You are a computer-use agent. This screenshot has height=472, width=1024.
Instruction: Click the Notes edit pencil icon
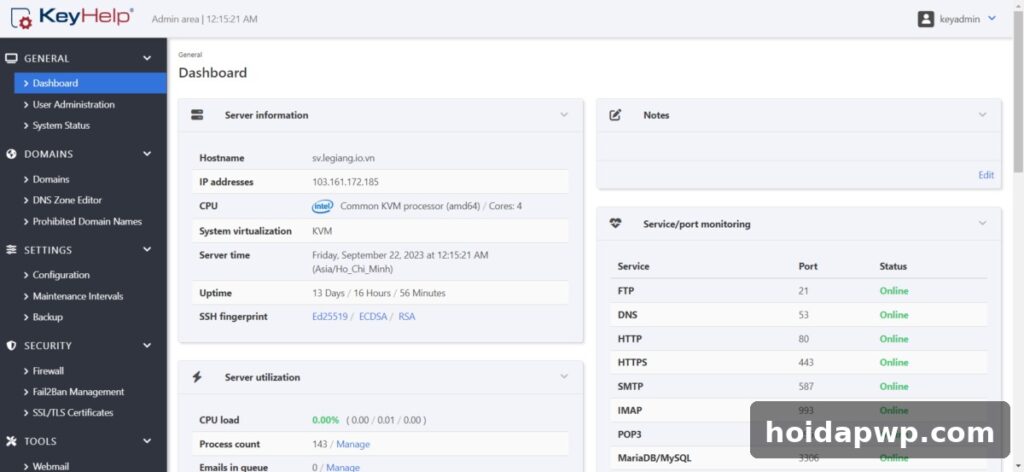pyautogui.click(x=615, y=115)
